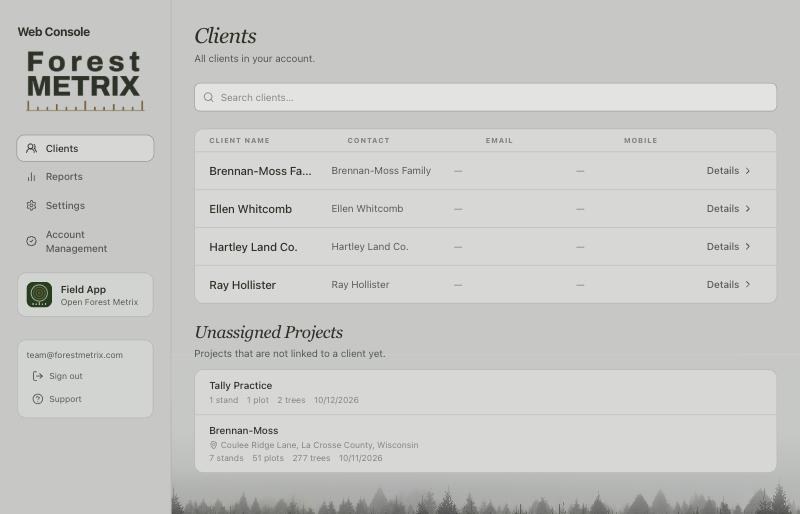The height and width of the screenshot is (514, 800).
Task: Open the Tally Practice unassigned project
Action: pyautogui.click(x=485, y=392)
